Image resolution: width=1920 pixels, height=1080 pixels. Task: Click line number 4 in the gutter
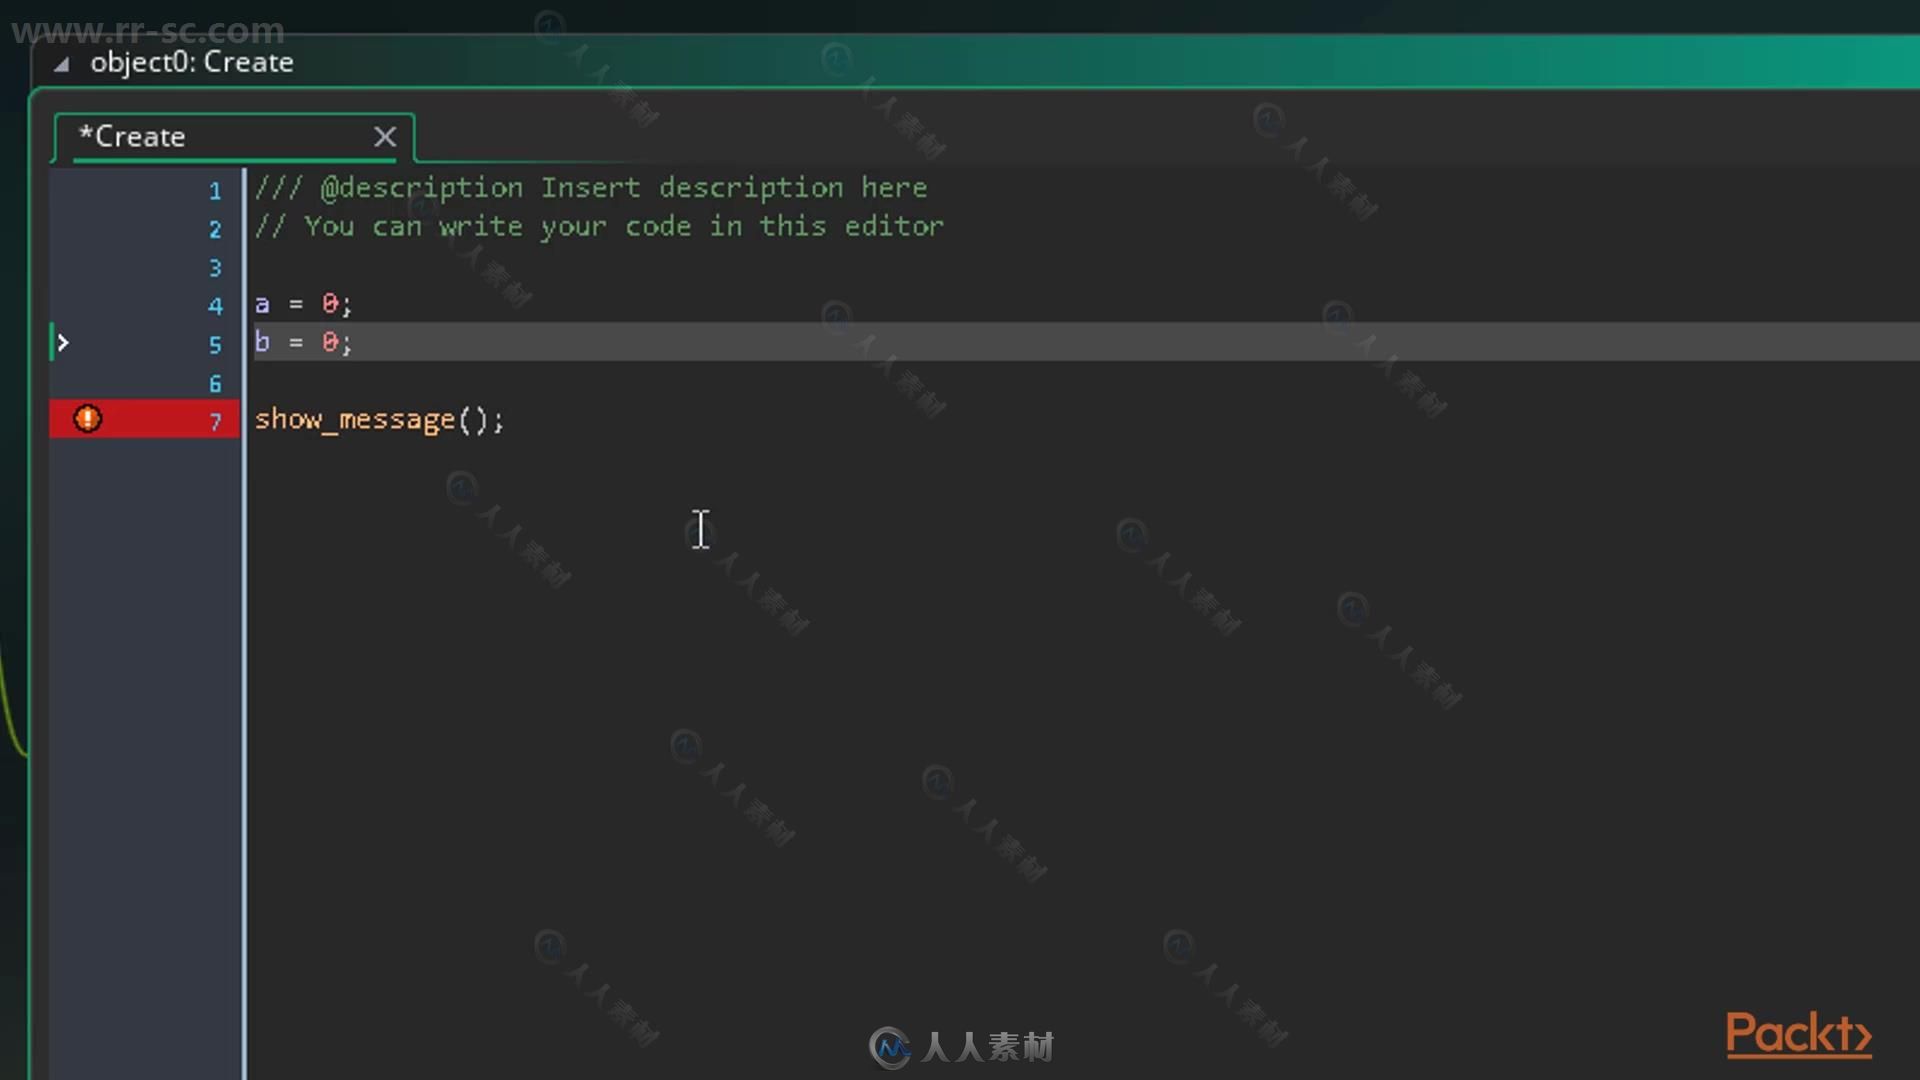(215, 306)
